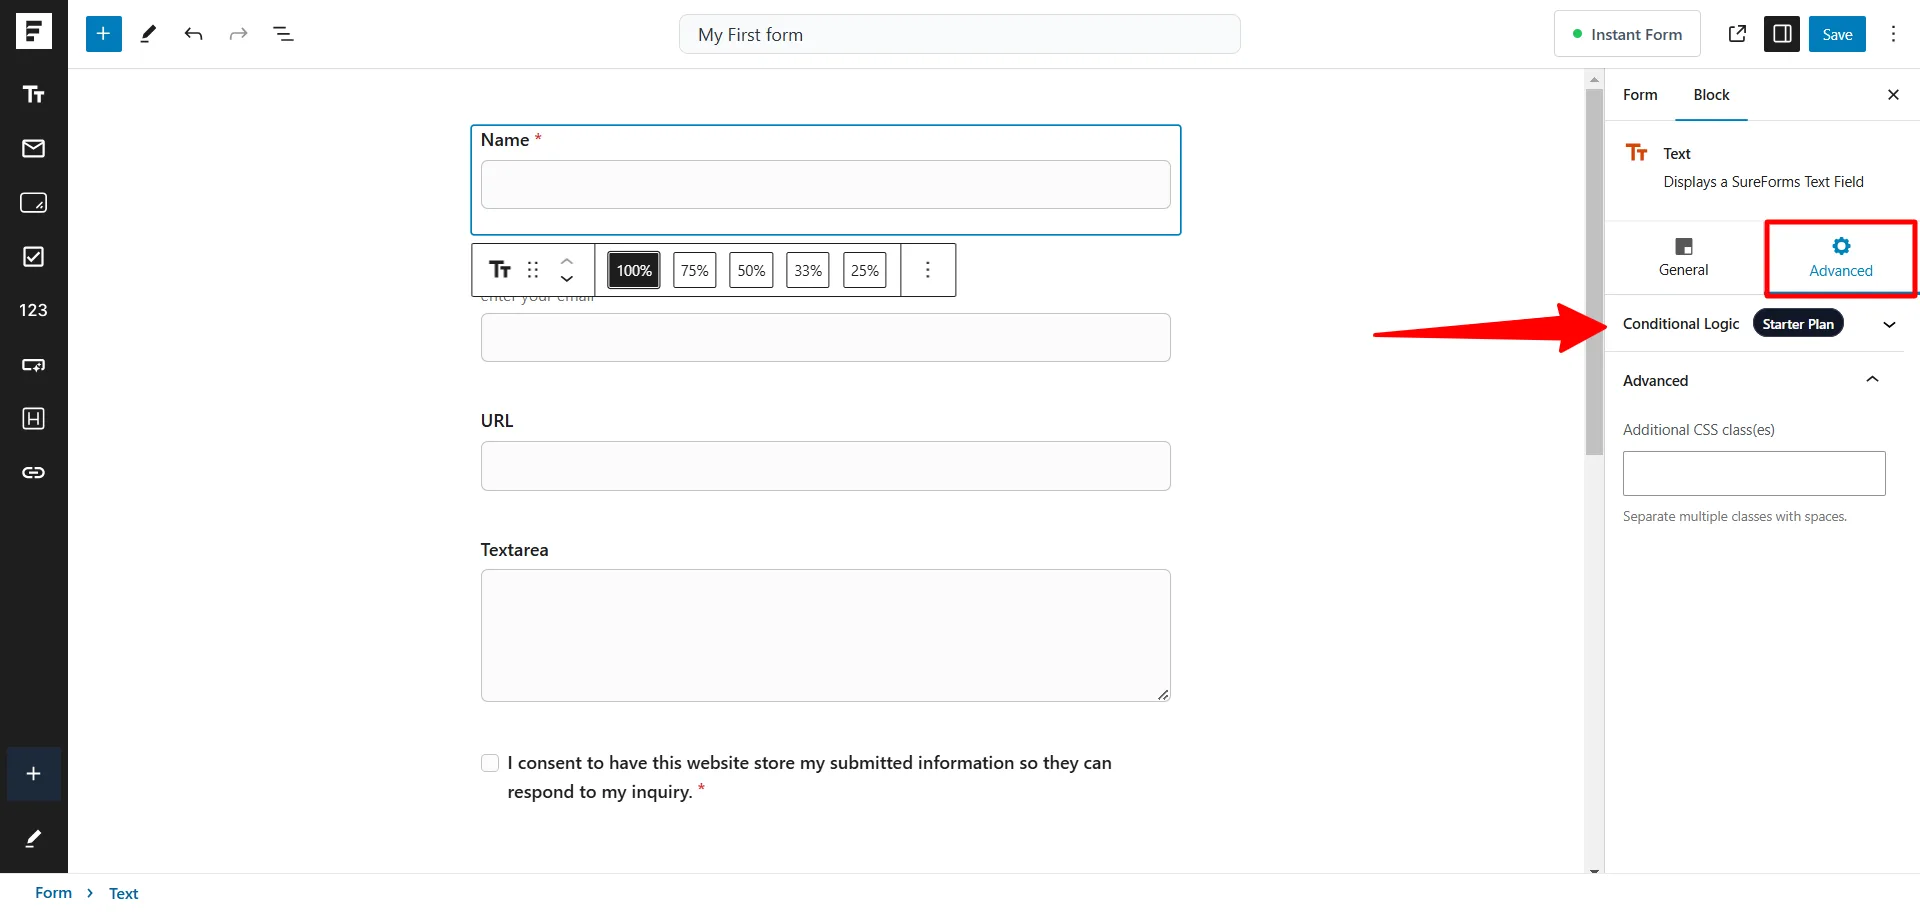
Task: Click the Undo arrow in the top toolbar
Action: [193, 33]
